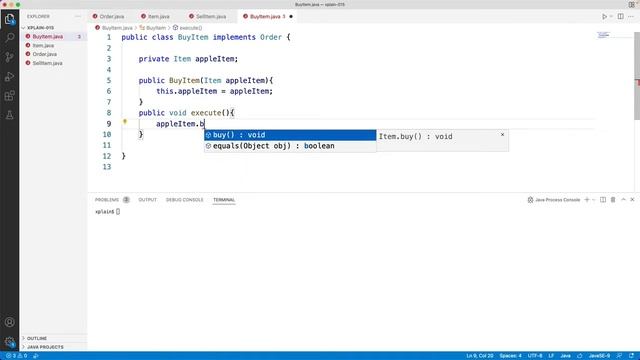640x360 pixels.
Task: Open the Testing flask view
Action: (9, 115)
